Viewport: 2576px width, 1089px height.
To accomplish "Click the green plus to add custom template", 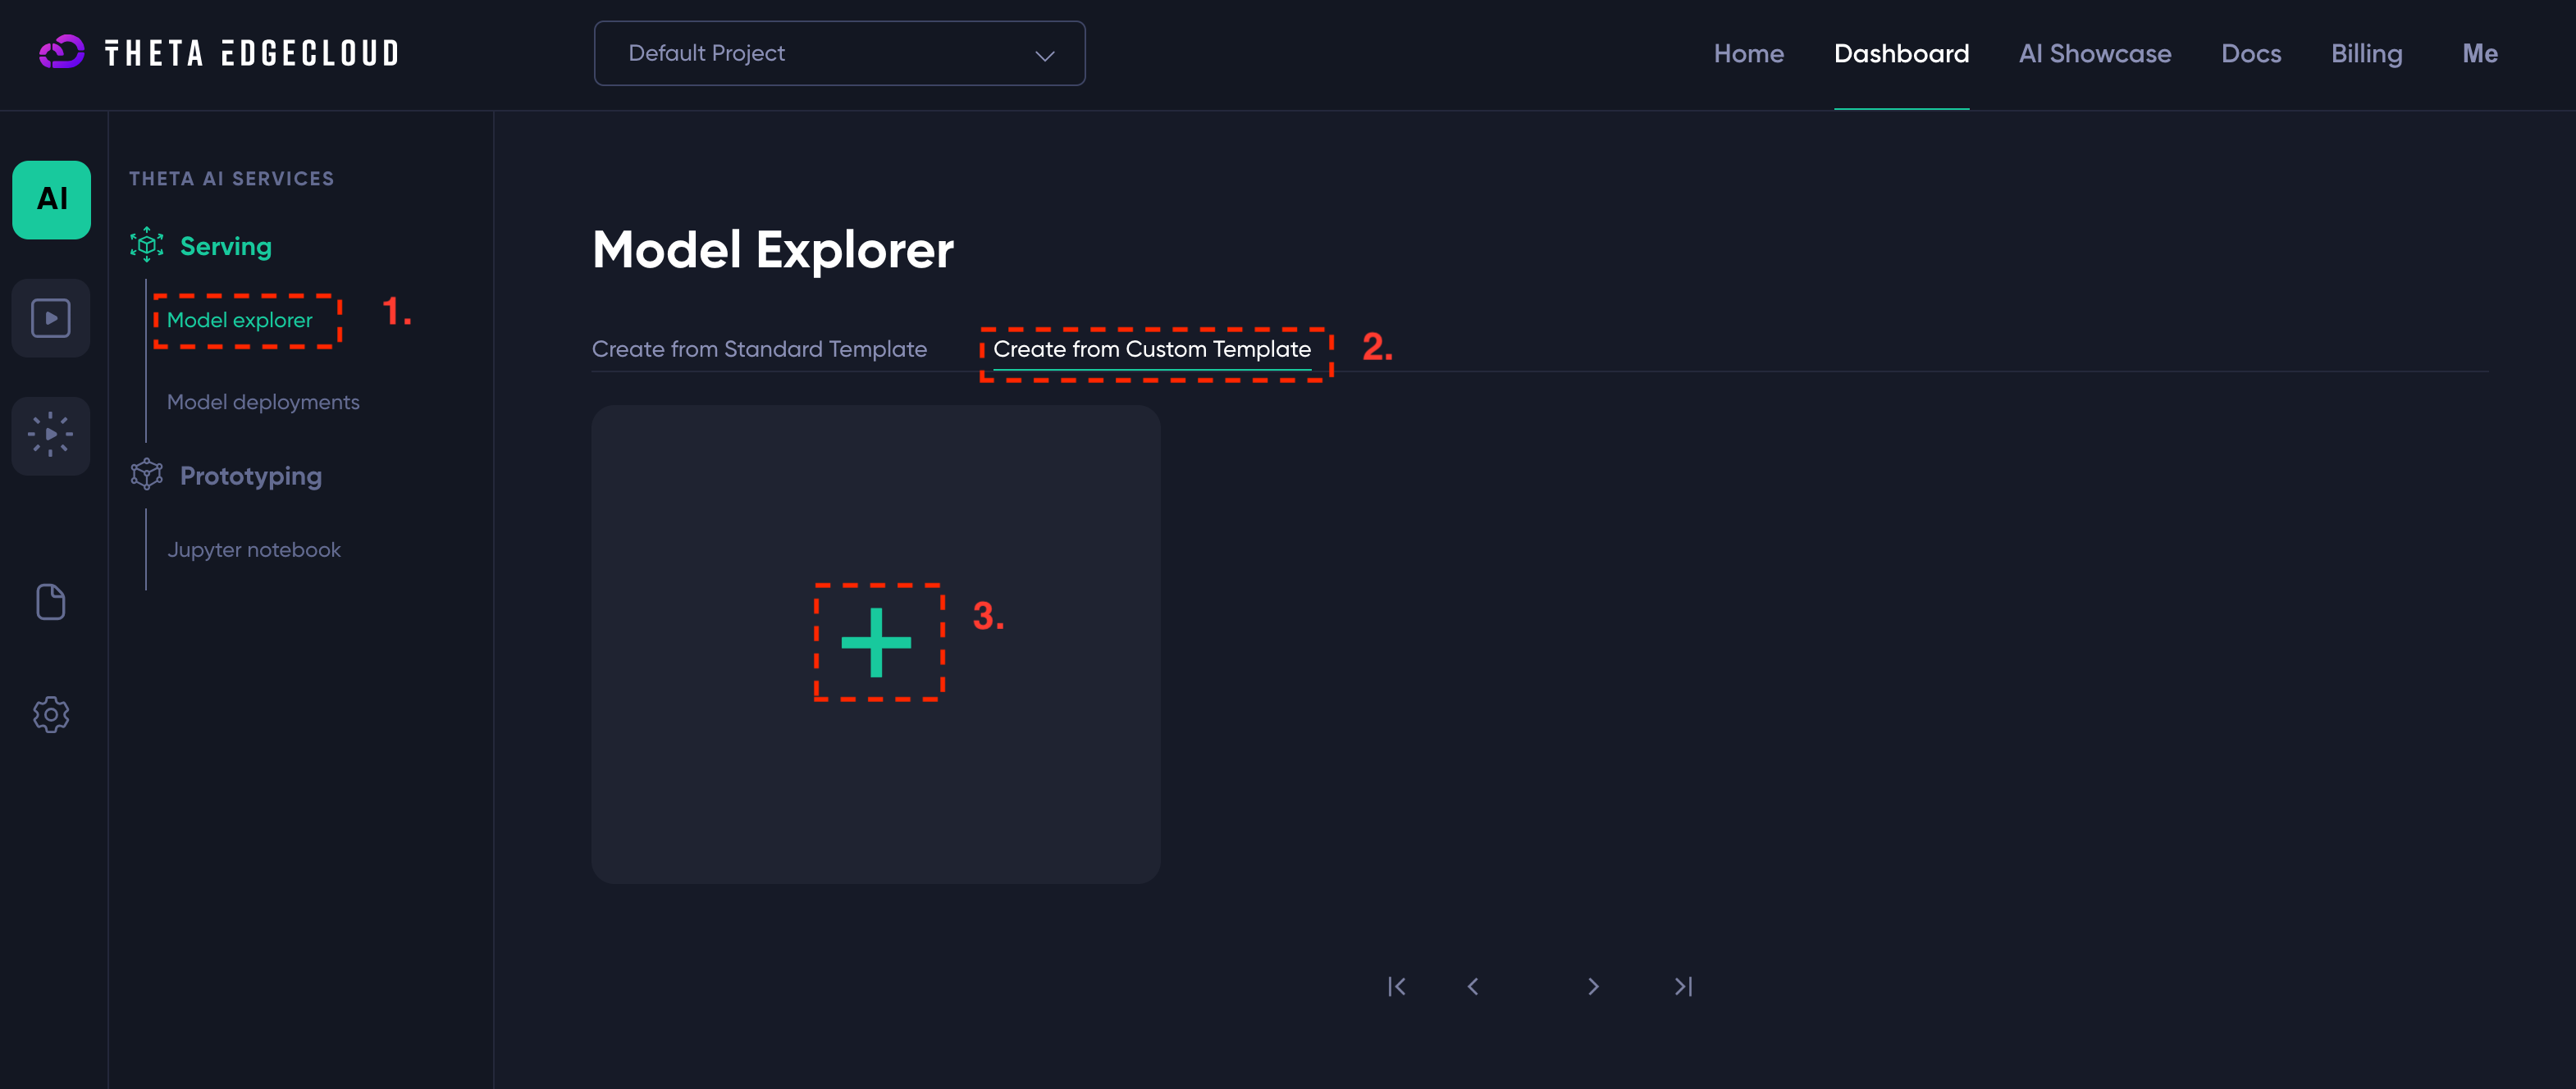I will tap(876, 643).
